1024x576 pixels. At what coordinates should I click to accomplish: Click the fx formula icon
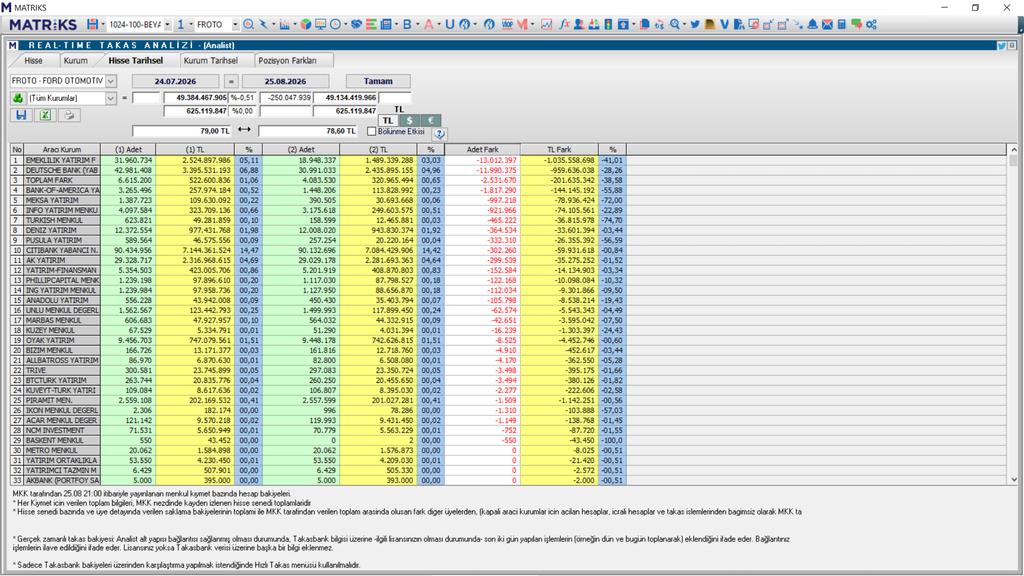564,24
